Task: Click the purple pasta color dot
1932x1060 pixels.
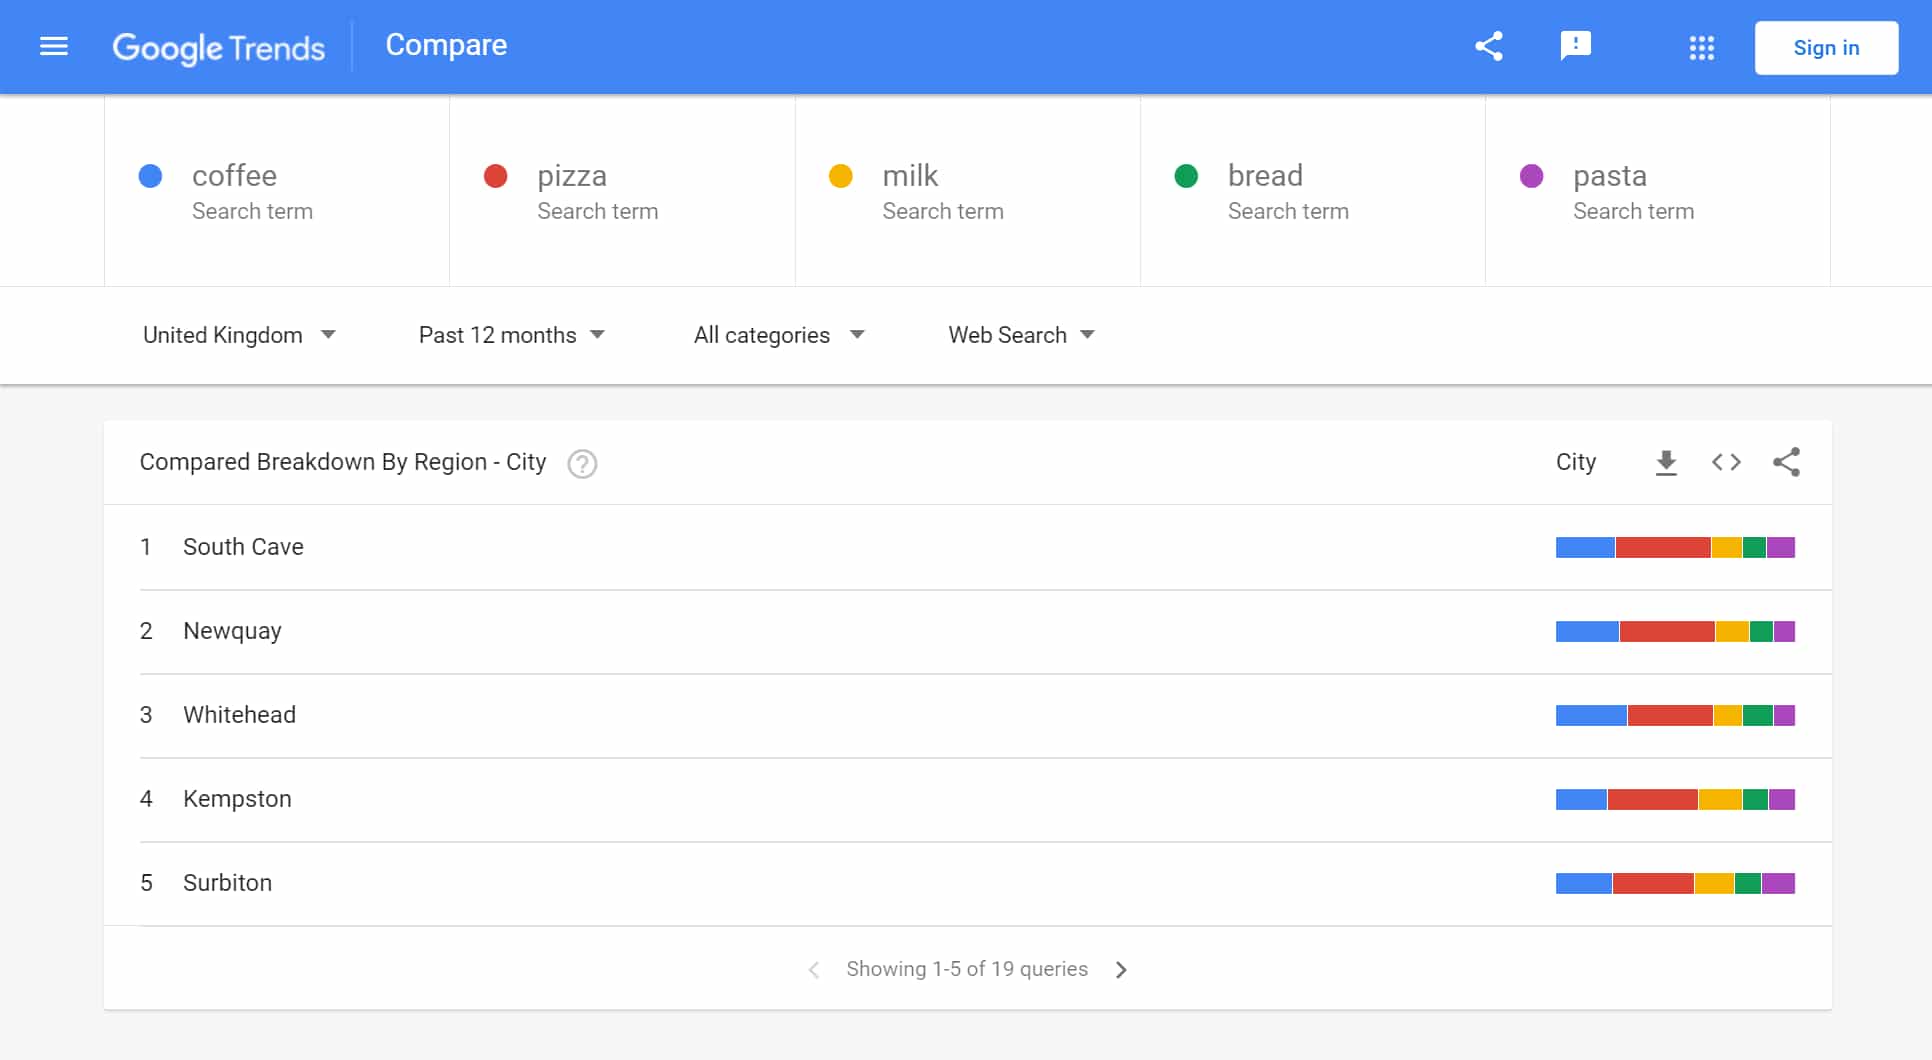Action: point(1531,176)
